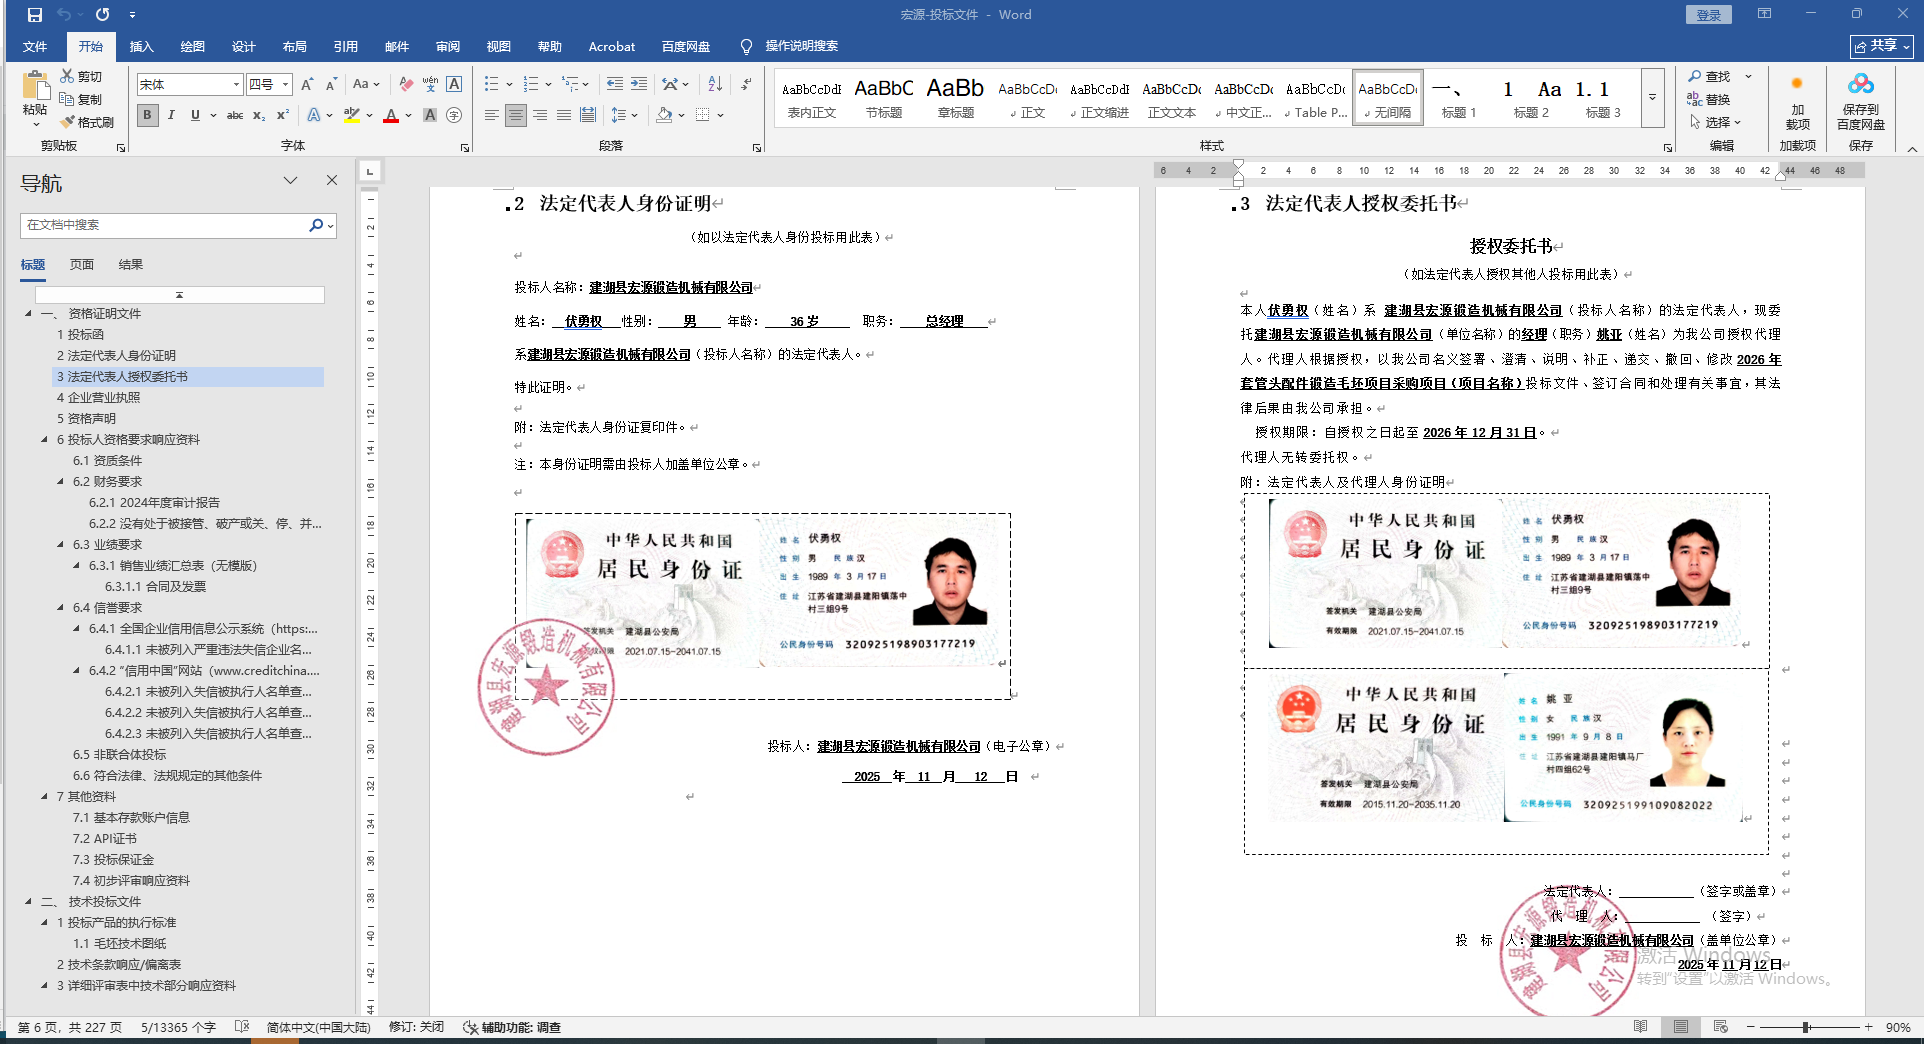Switch to the 布局 (Layout) ribbon tab
The width and height of the screenshot is (1924, 1044).
pyautogui.click(x=295, y=47)
